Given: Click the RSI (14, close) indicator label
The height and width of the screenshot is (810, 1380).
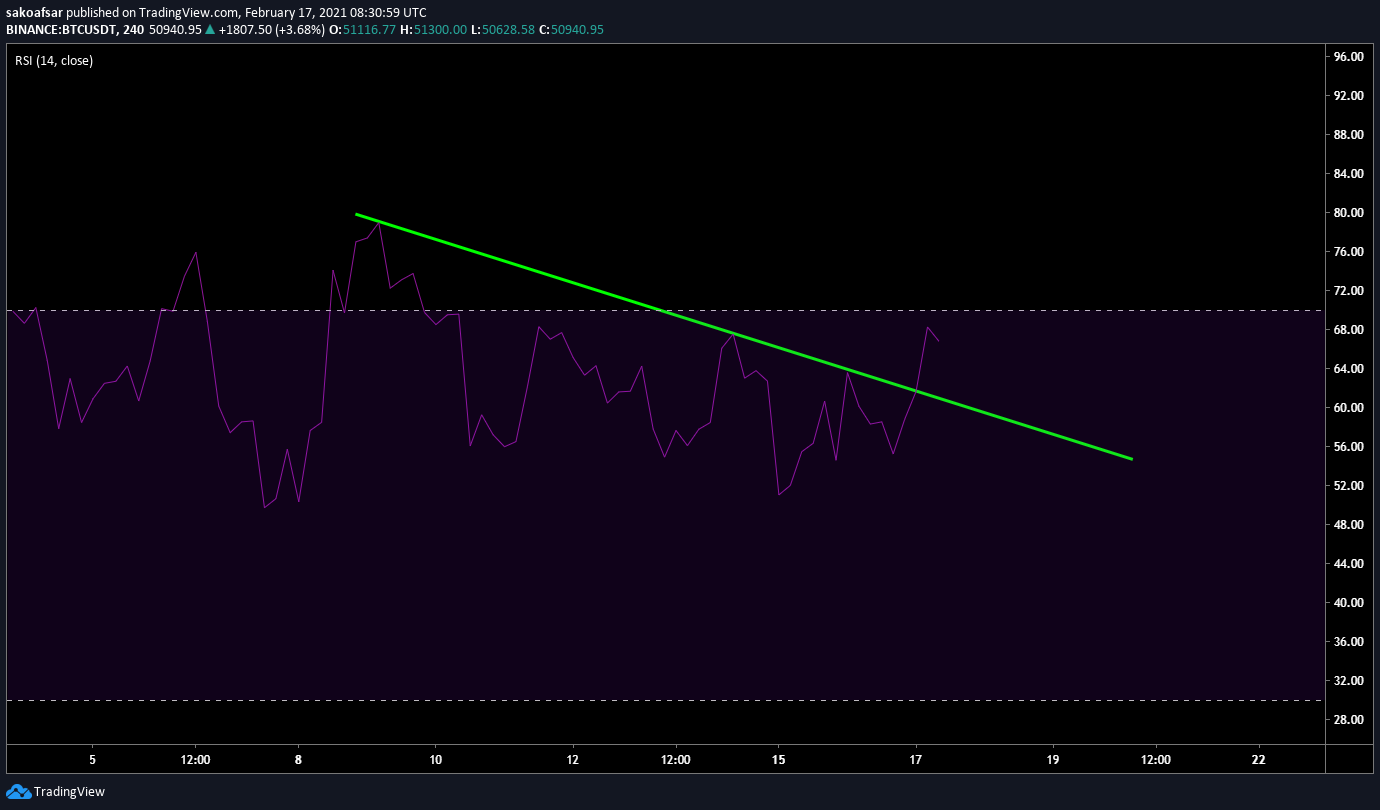Looking at the screenshot, I should coord(54,61).
